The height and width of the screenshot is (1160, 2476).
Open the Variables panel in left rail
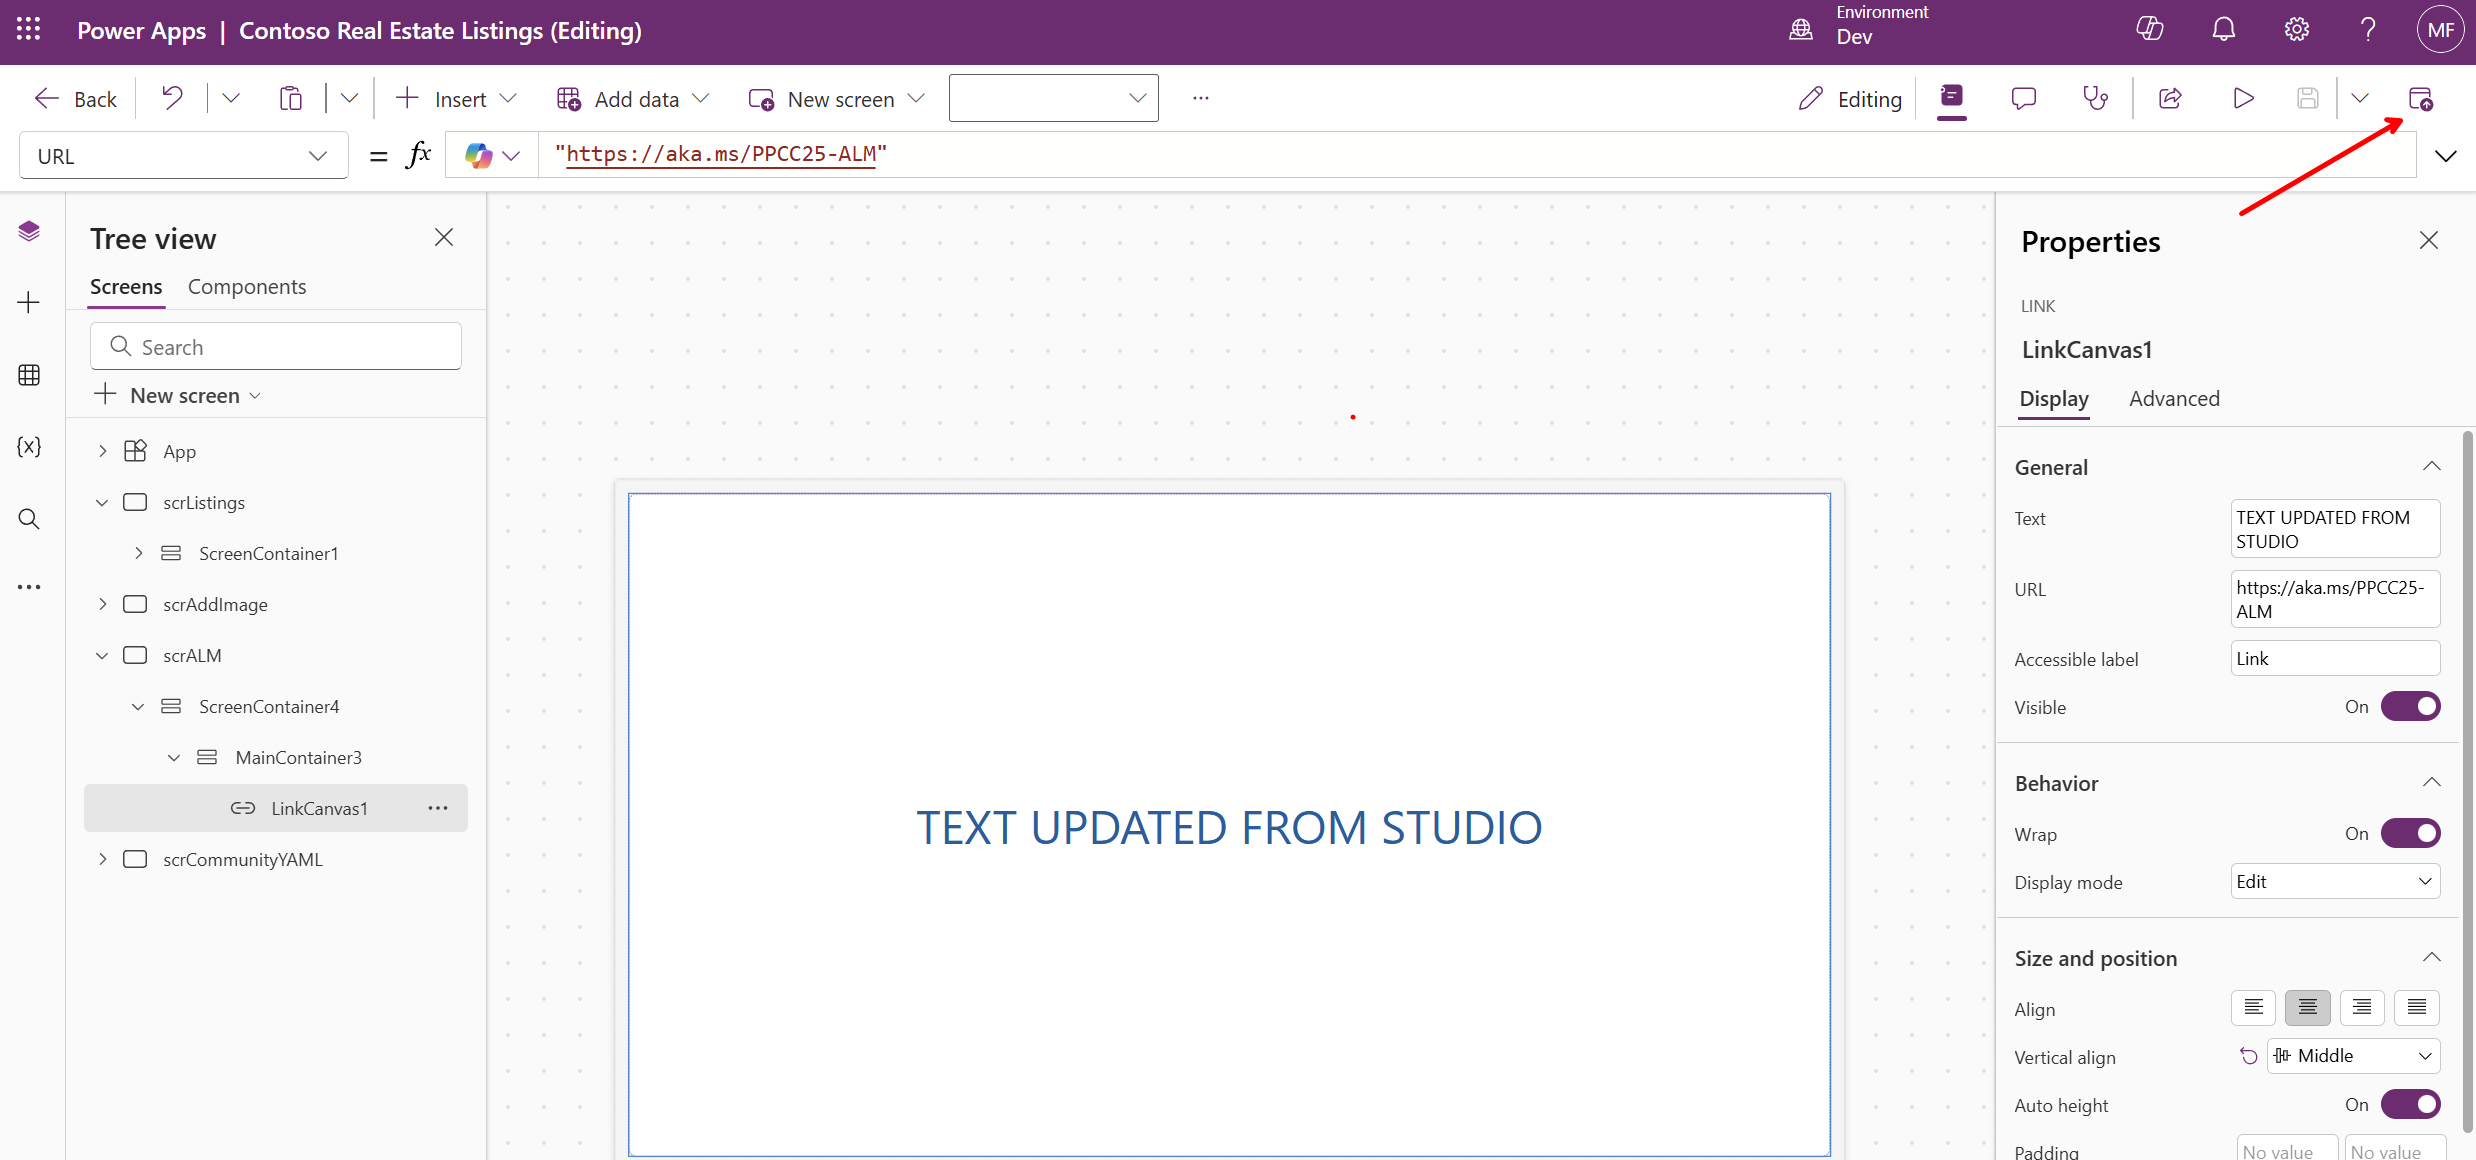pyautogui.click(x=29, y=446)
